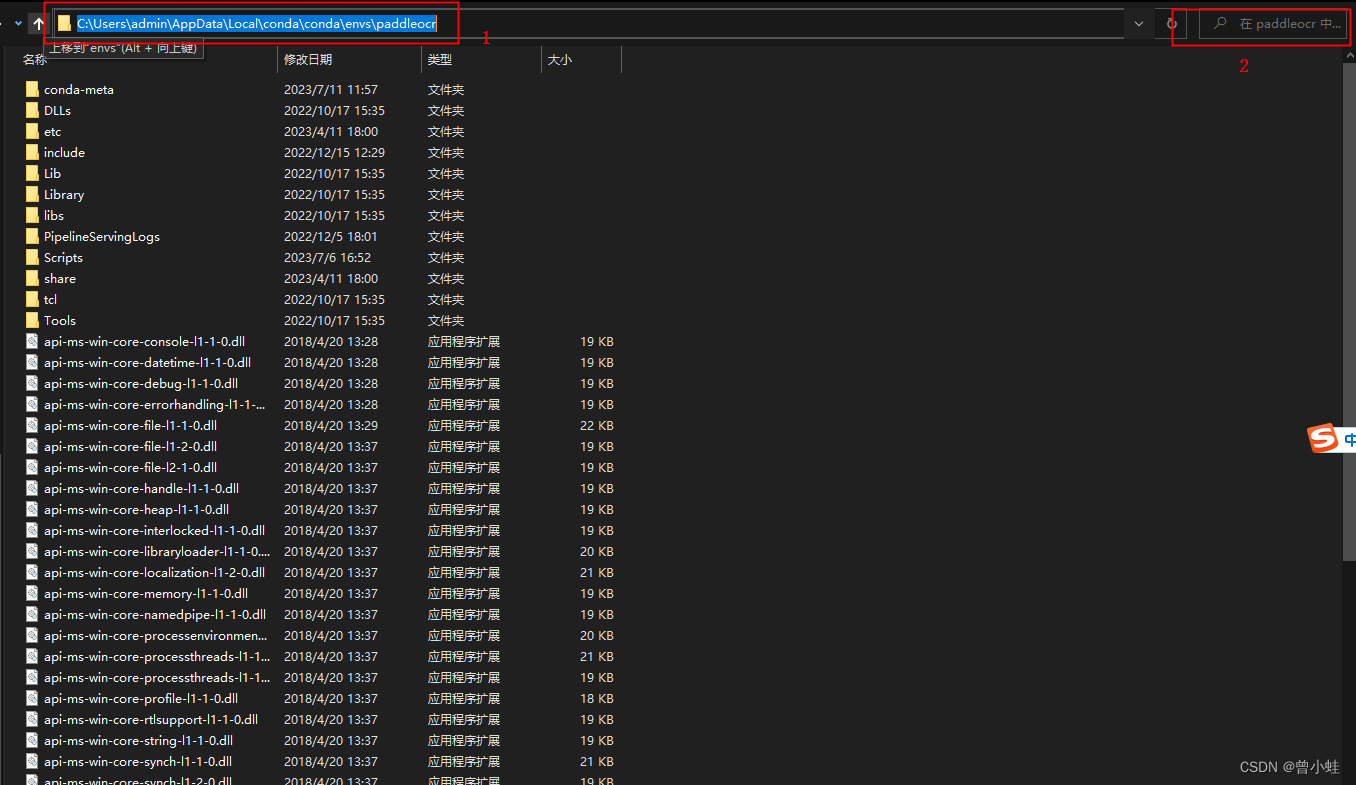Click api-ms-win-core-file-l1-2-0.dll file icon
Screen dimensions: 1356x785
tap(32, 447)
